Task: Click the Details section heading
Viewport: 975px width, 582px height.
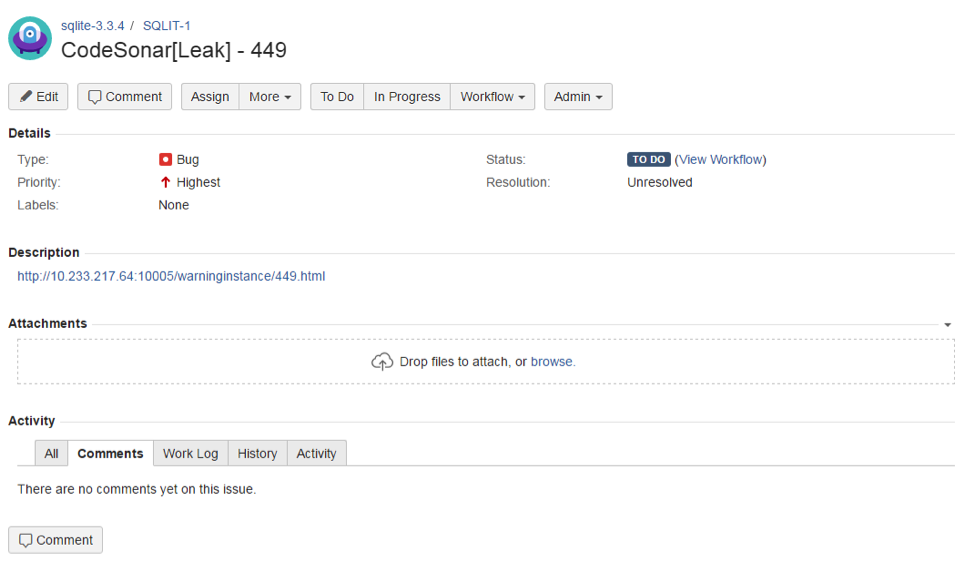Action: pos(29,133)
